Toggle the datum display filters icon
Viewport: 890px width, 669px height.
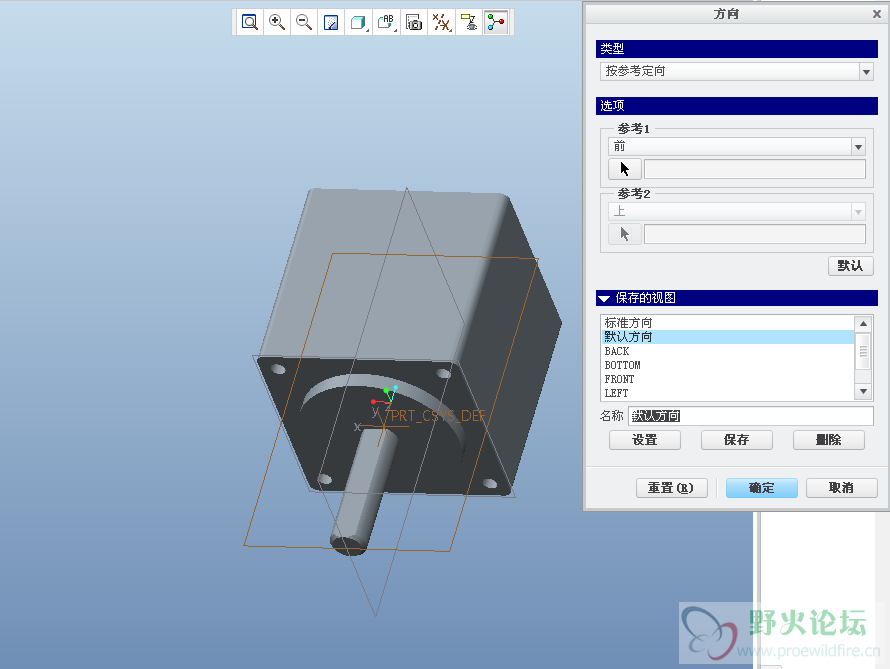click(x=441, y=22)
